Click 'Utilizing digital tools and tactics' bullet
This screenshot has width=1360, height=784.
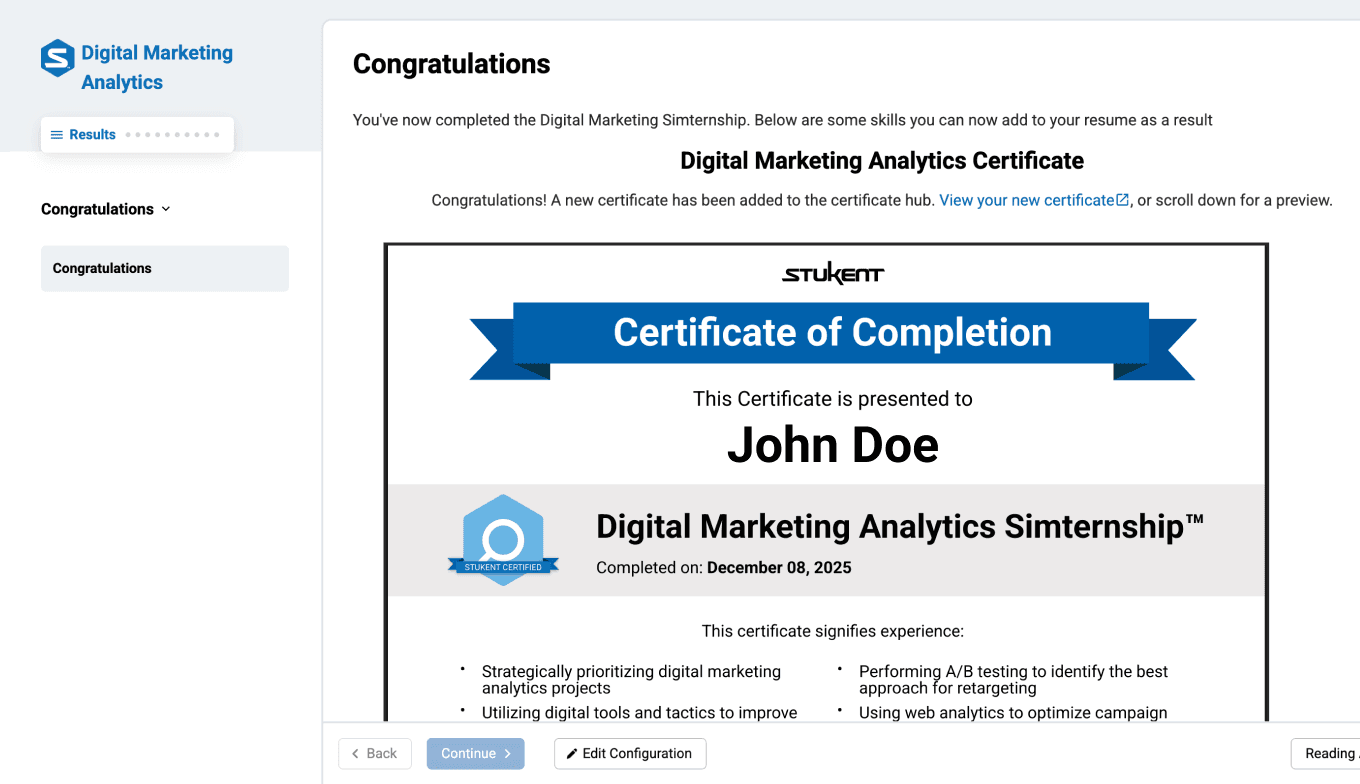click(x=640, y=713)
